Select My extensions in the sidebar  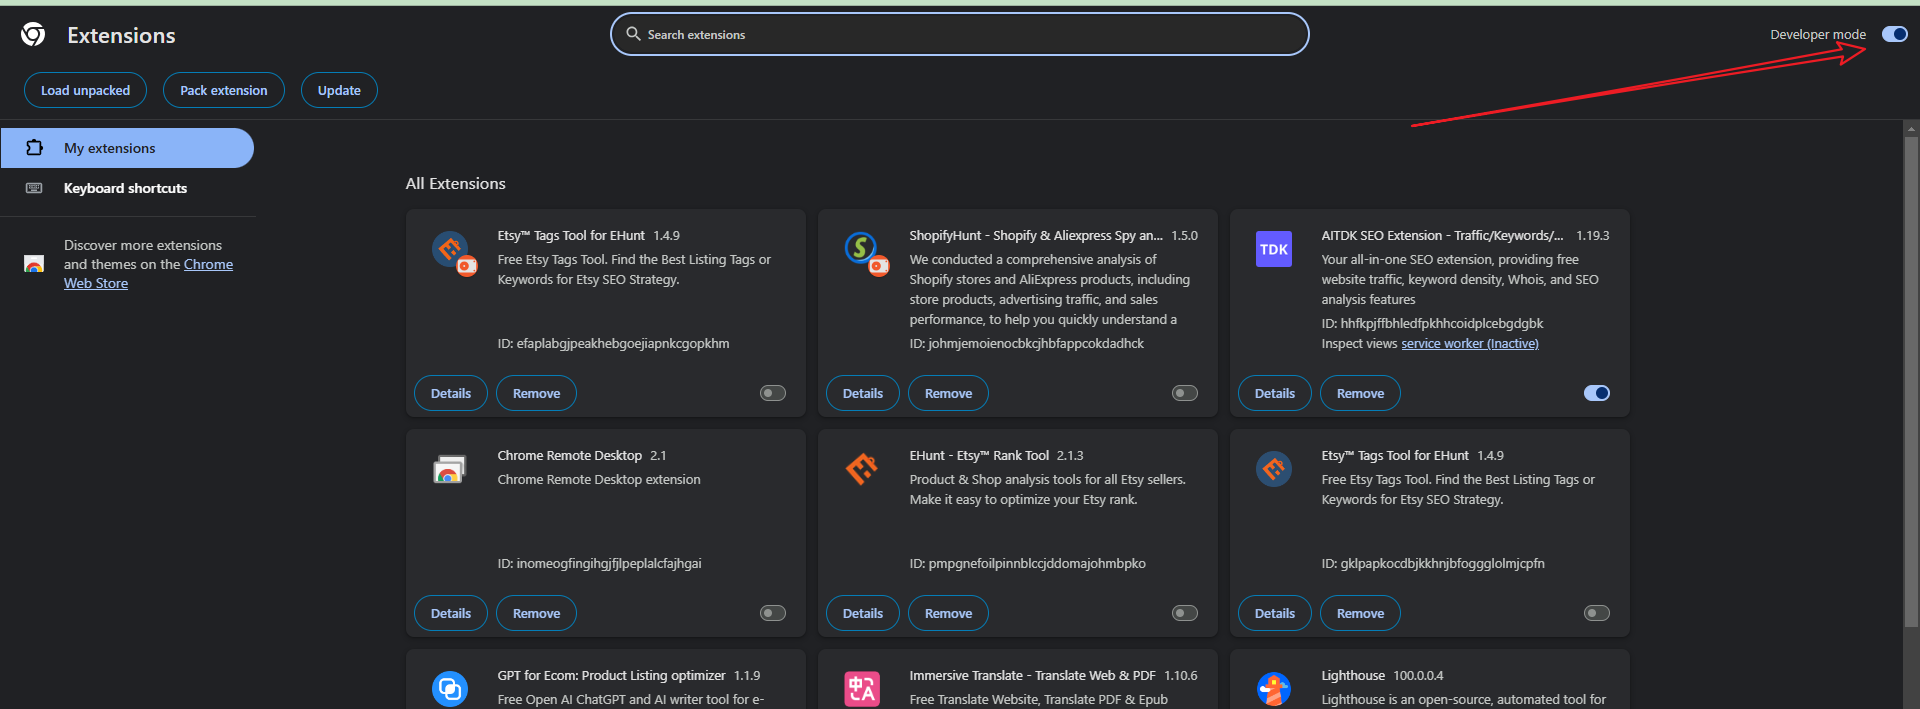pos(127,148)
